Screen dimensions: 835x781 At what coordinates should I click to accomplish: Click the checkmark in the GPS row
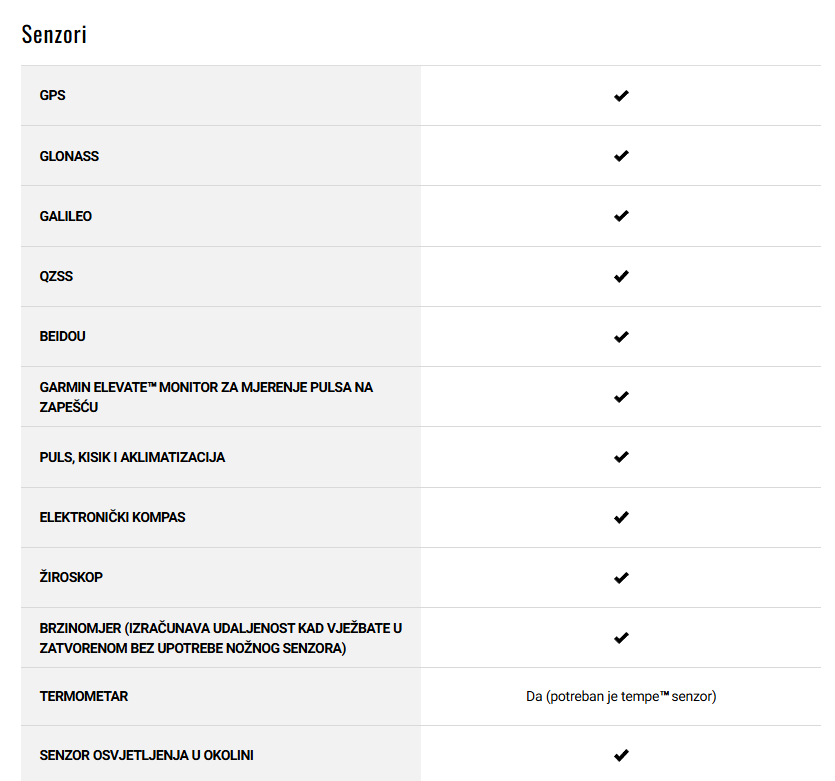click(621, 96)
